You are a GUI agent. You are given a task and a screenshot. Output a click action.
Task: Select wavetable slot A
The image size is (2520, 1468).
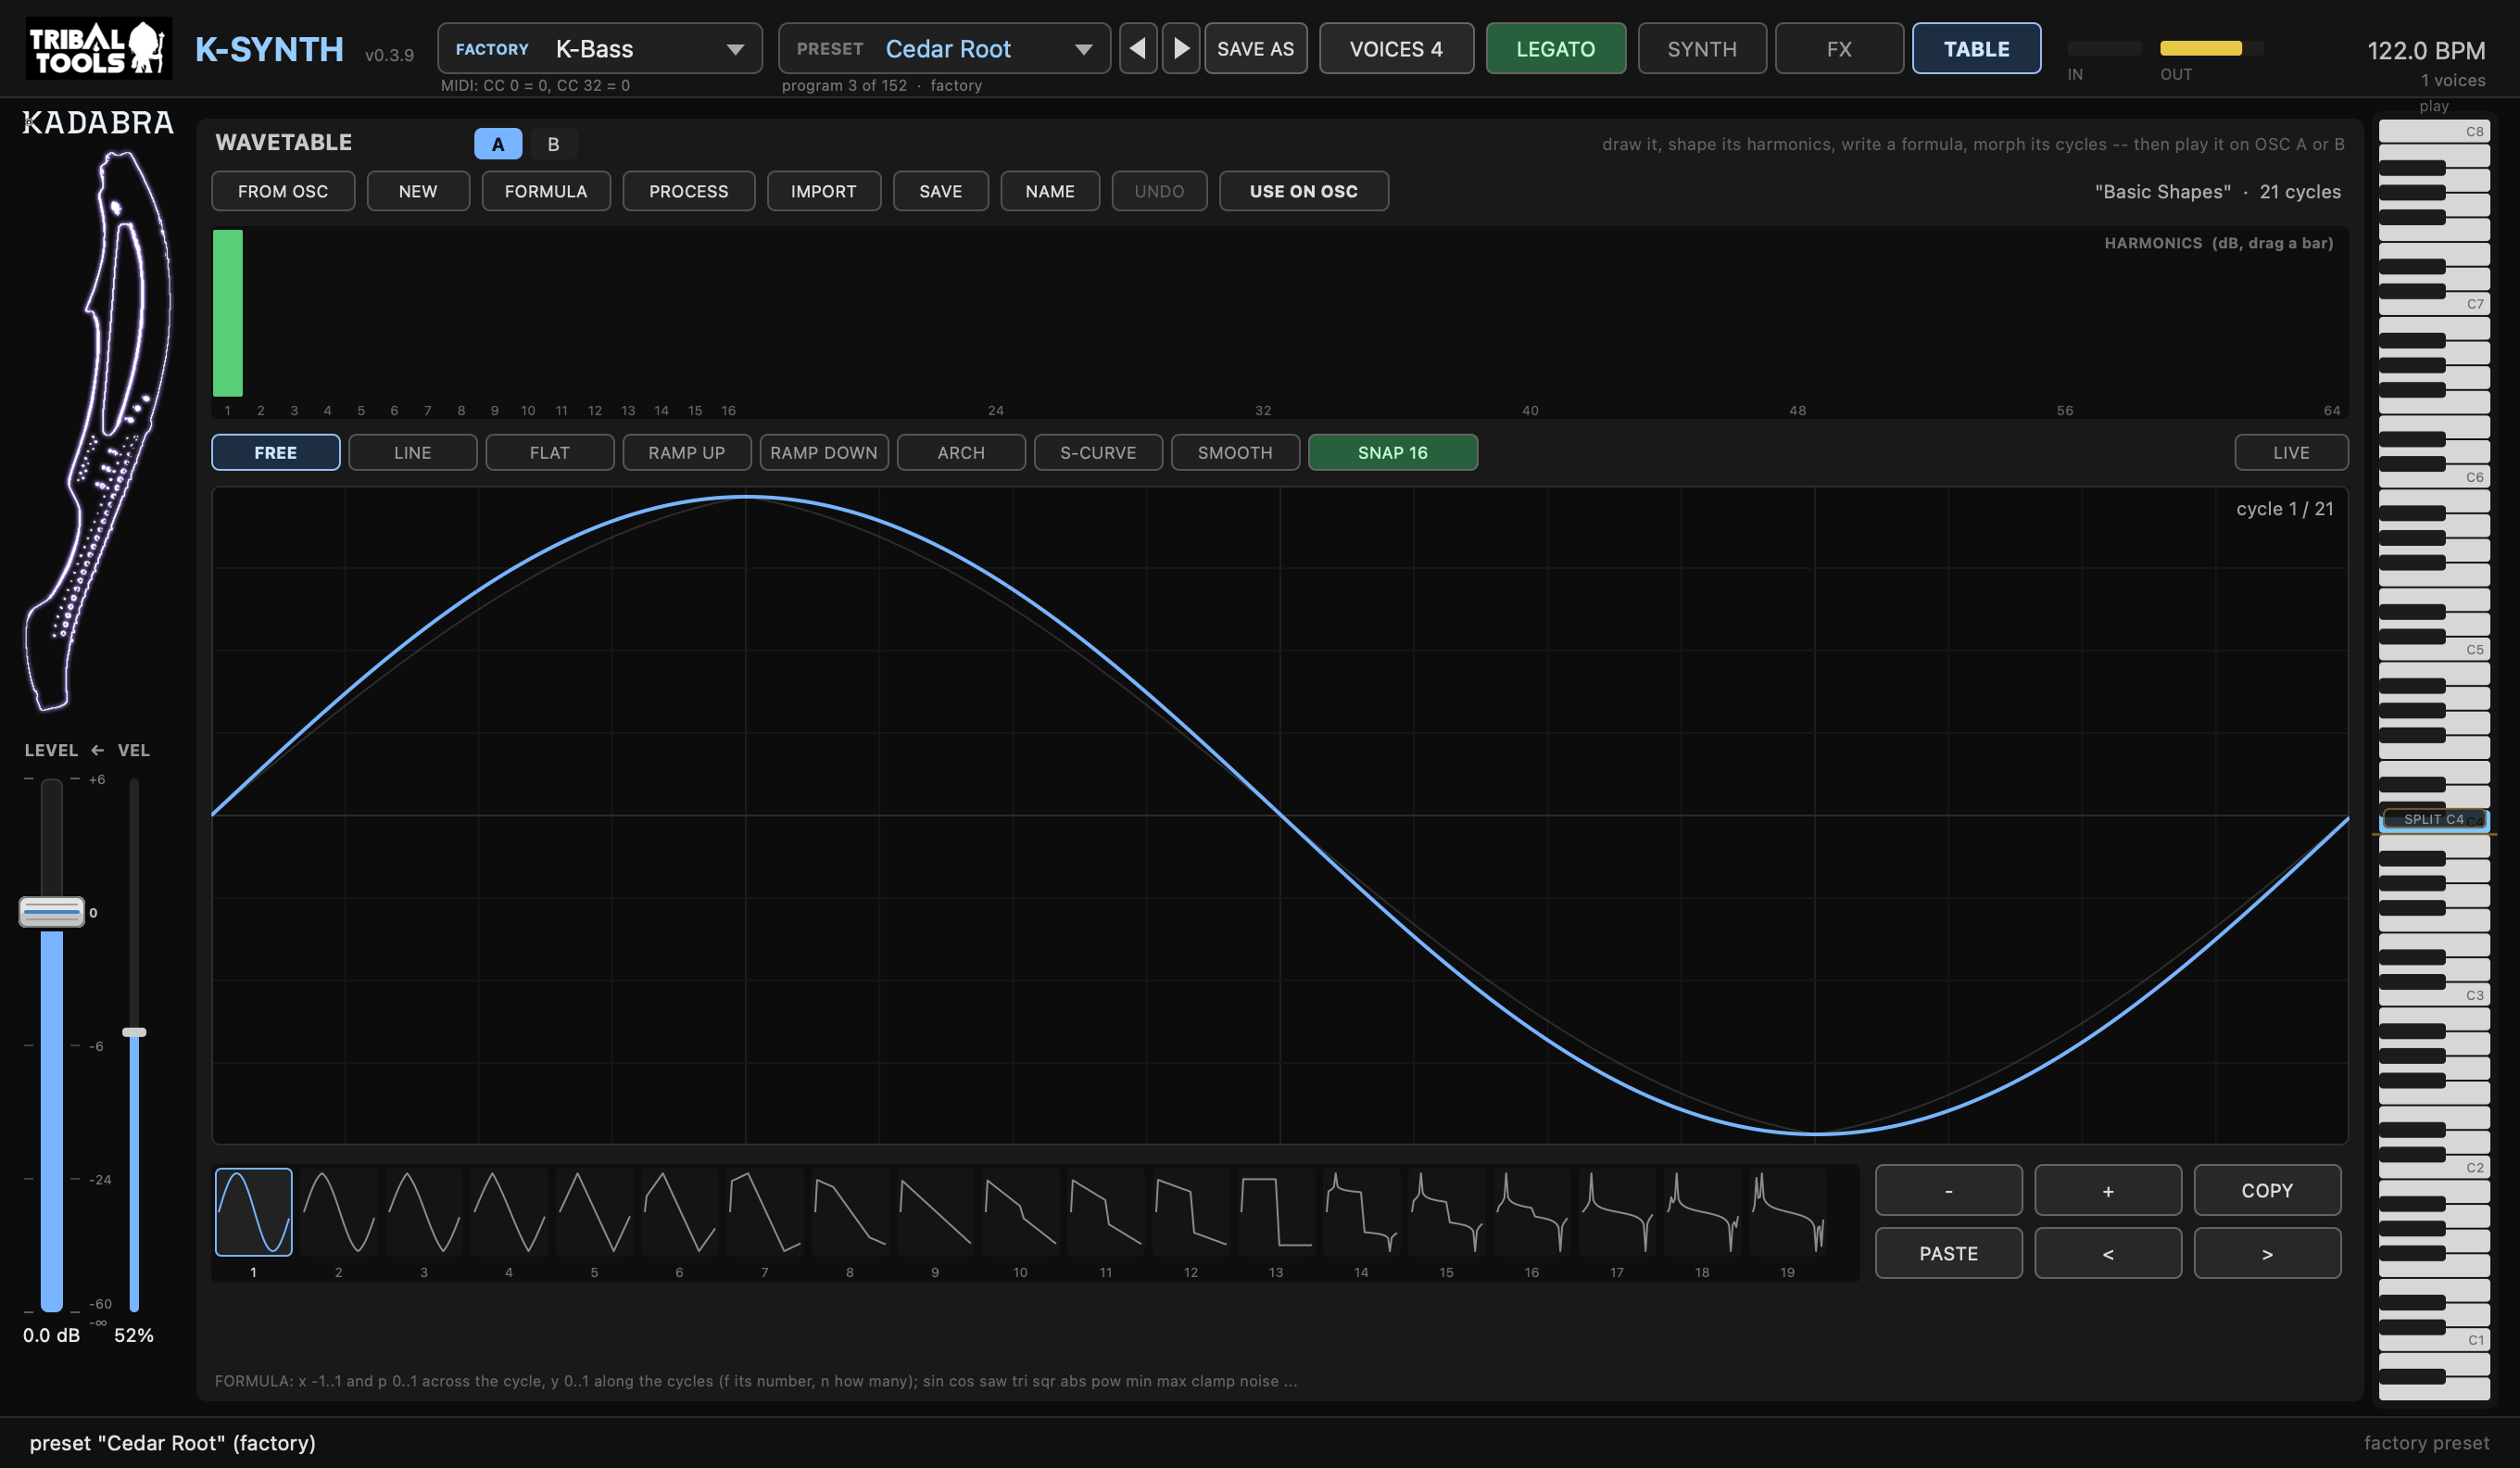click(x=498, y=144)
